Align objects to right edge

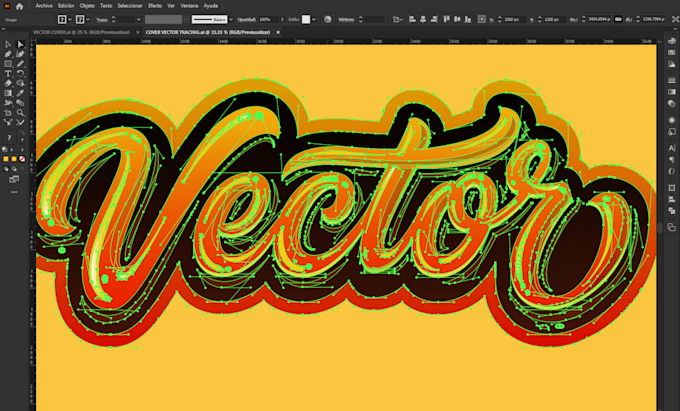pos(433,20)
